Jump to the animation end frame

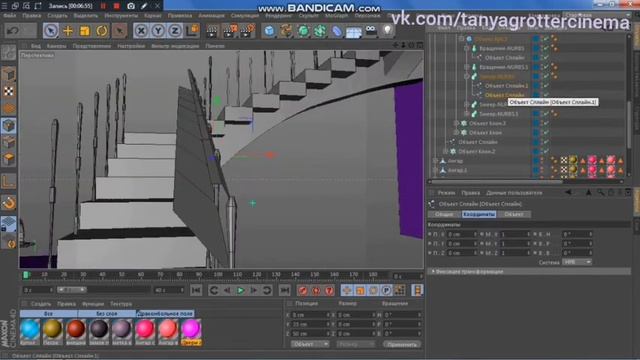click(284, 290)
